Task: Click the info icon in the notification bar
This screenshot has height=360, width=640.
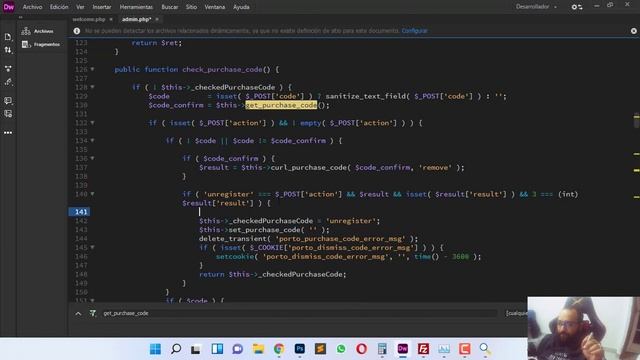Action: (77, 31)
